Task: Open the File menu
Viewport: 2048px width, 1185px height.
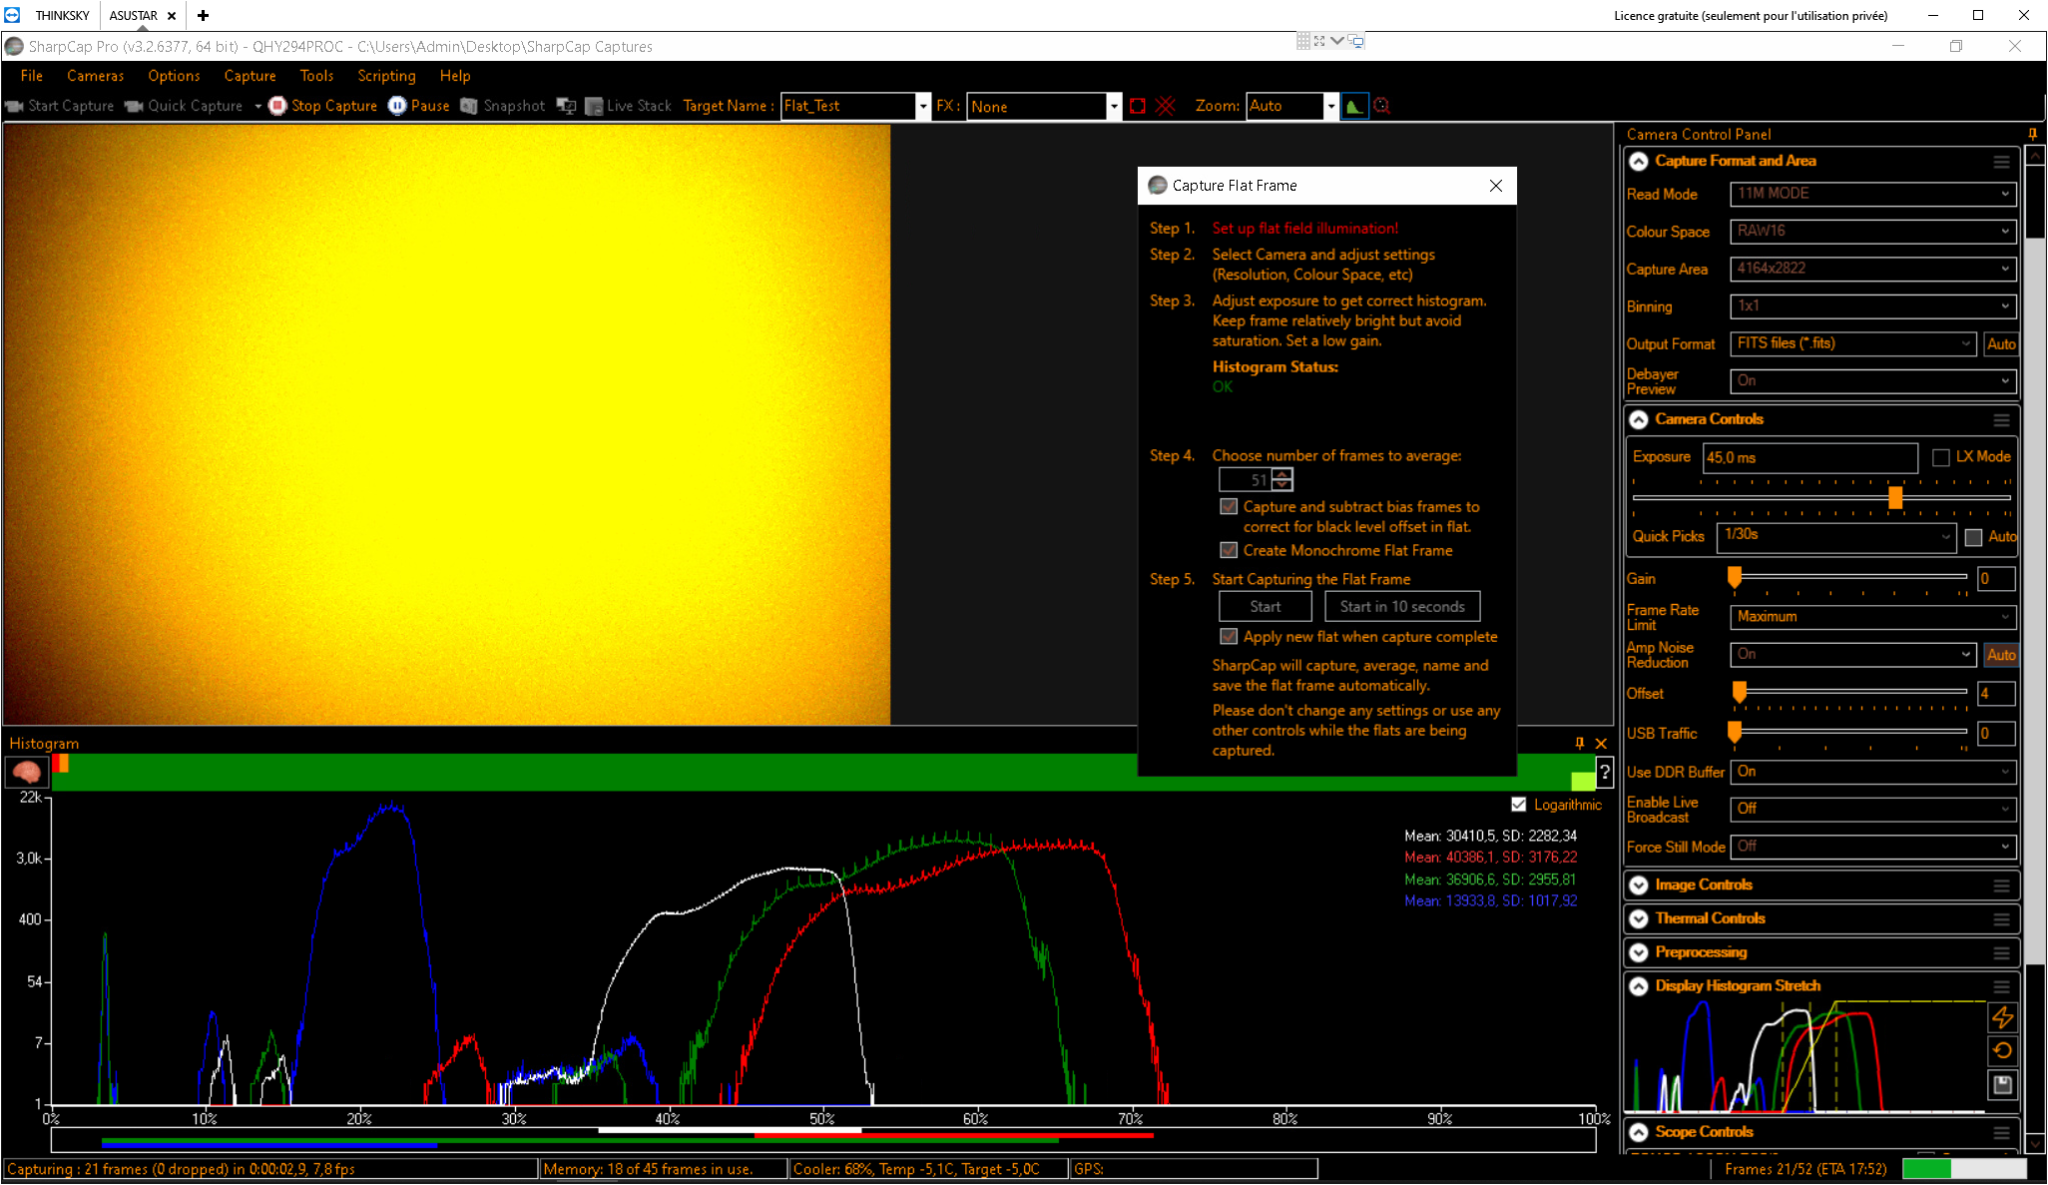Action: click(x=32, y=76)
